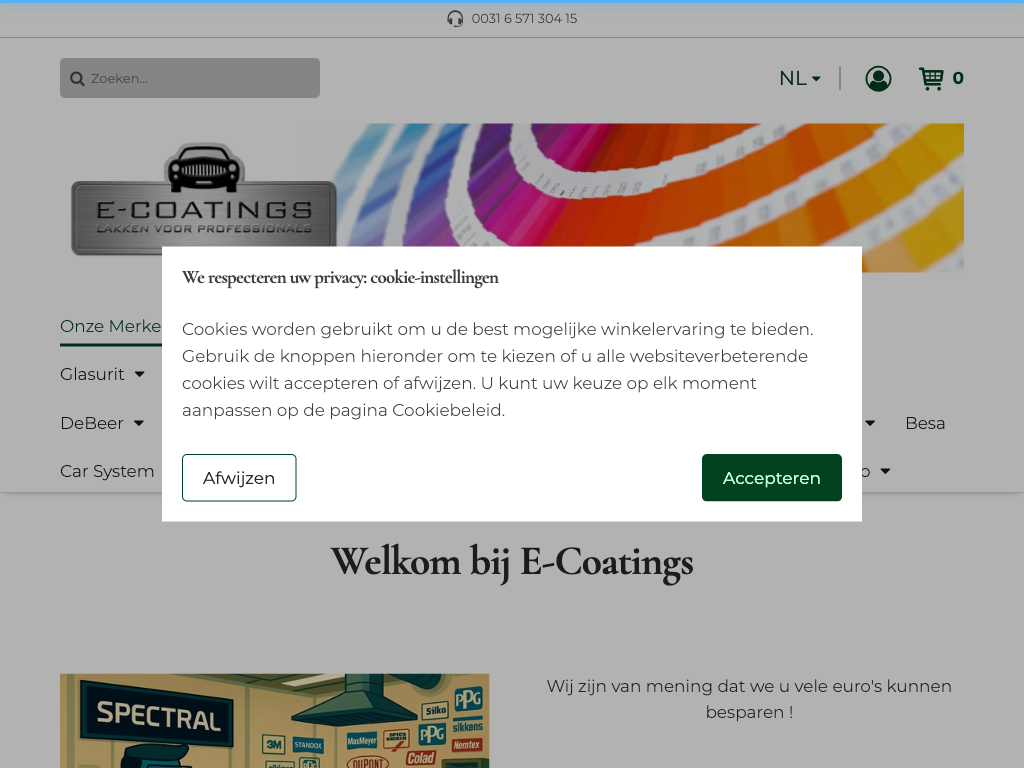Open the shopping cart icon
This screenshot has width=1024, height=768.
click(931, 78)
